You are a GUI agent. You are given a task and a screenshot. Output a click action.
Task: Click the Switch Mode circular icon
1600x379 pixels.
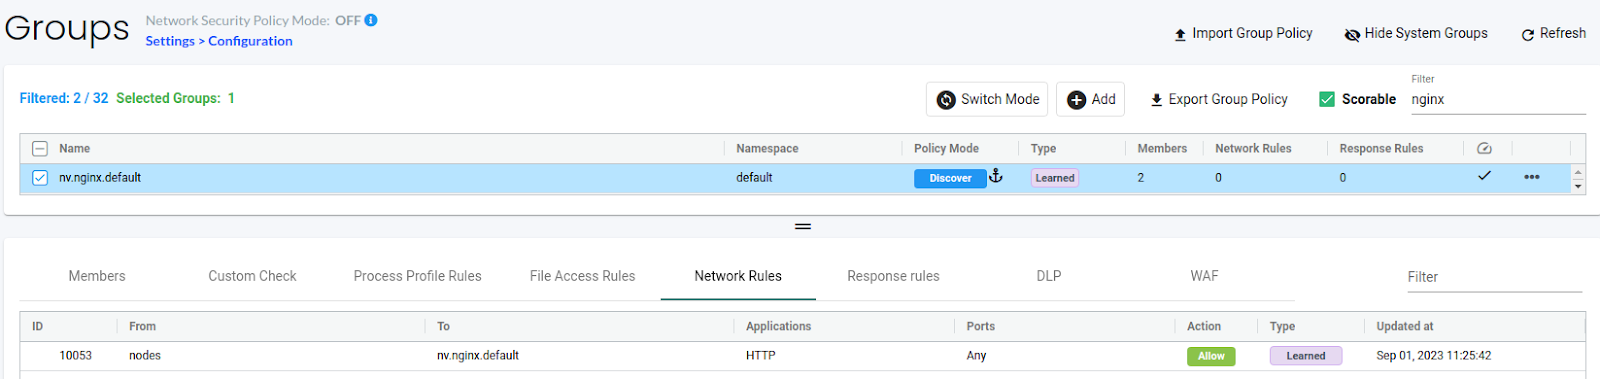946,99
